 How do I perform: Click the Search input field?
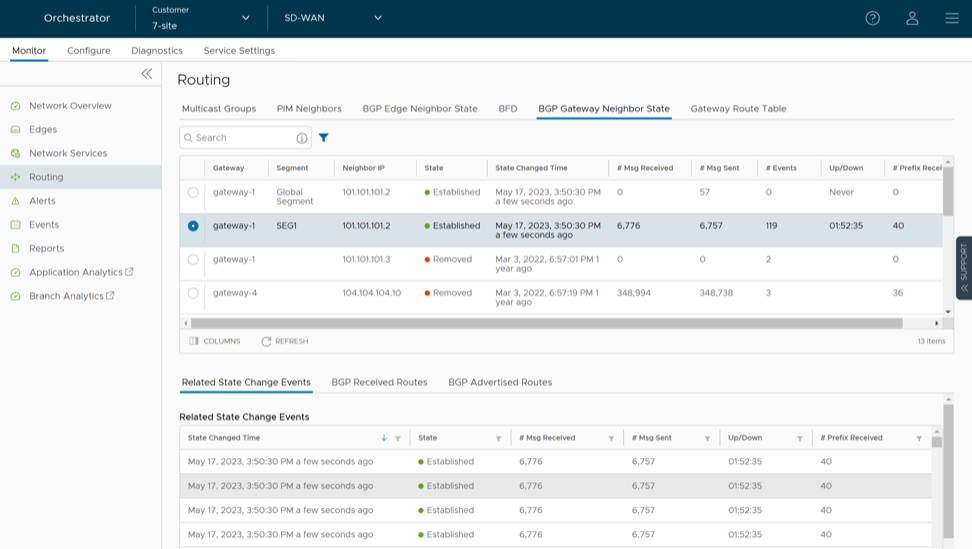(x=240, y=138)
